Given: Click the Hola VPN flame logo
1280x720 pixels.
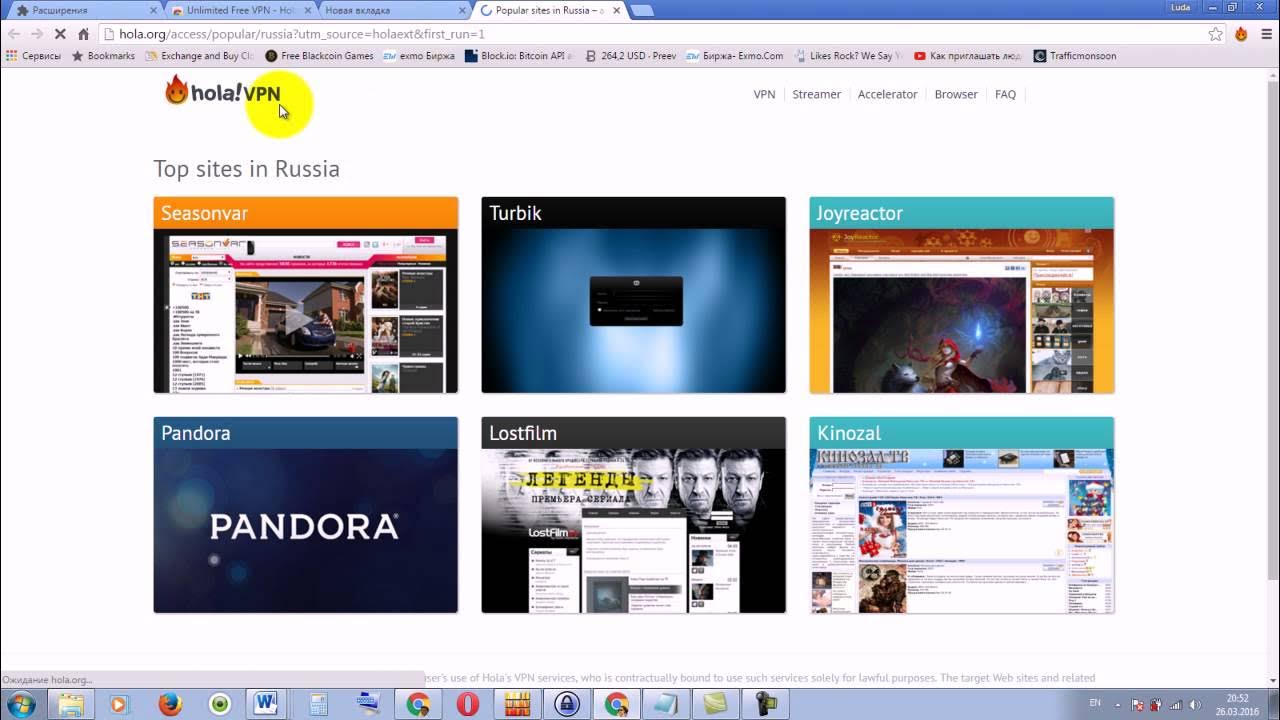Looking at the screenshot, I should pos(223,92).
